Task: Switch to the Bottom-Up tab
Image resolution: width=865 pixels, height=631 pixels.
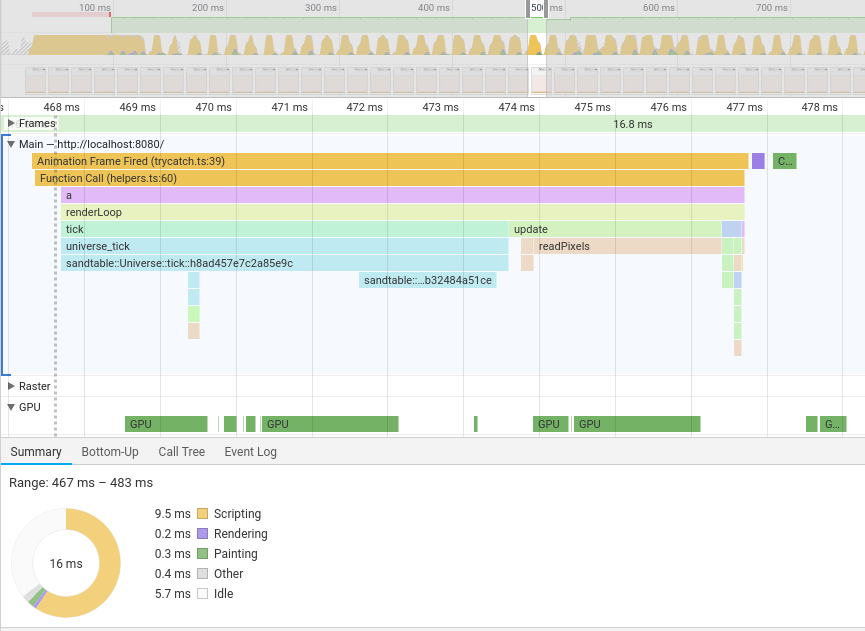Action: [110, 452]
